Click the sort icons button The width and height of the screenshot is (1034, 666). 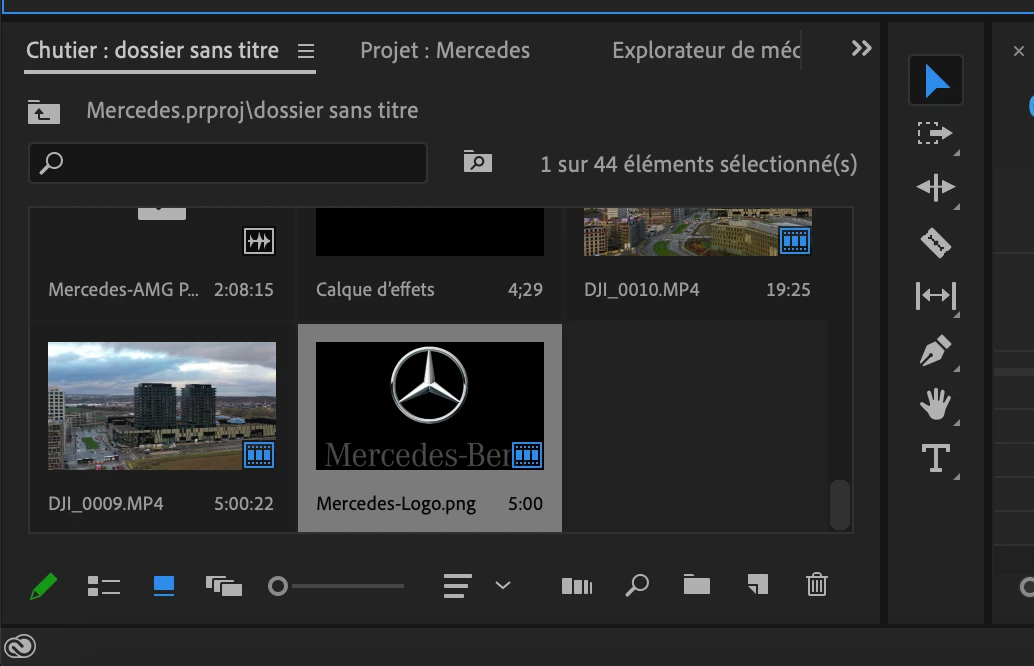457,586
